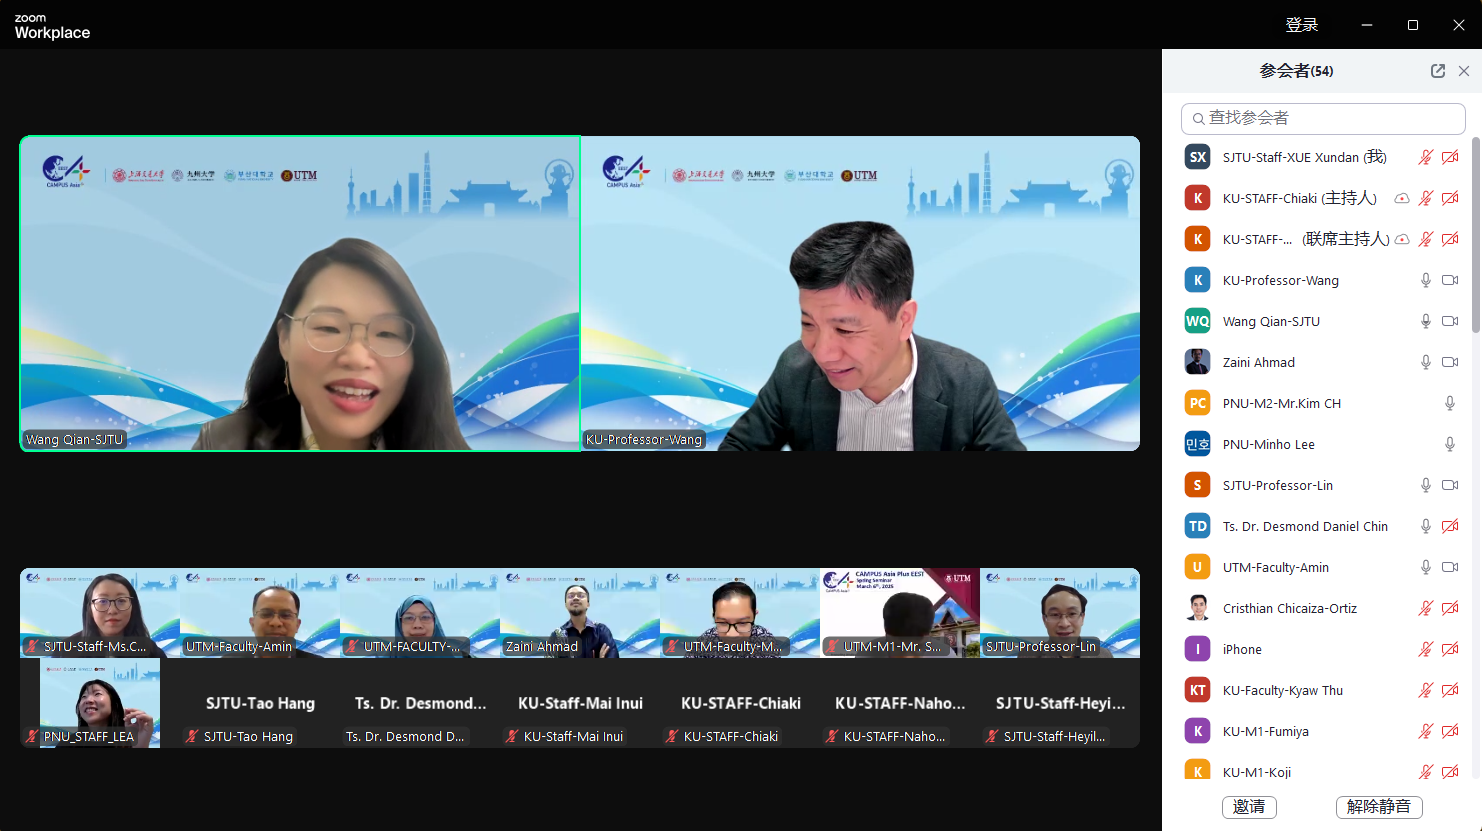Screen dimensions: 1482x831
Task: Click the muted mic icon for SJTU-Staff-XUE Xundan
Action: [1426, 158]
